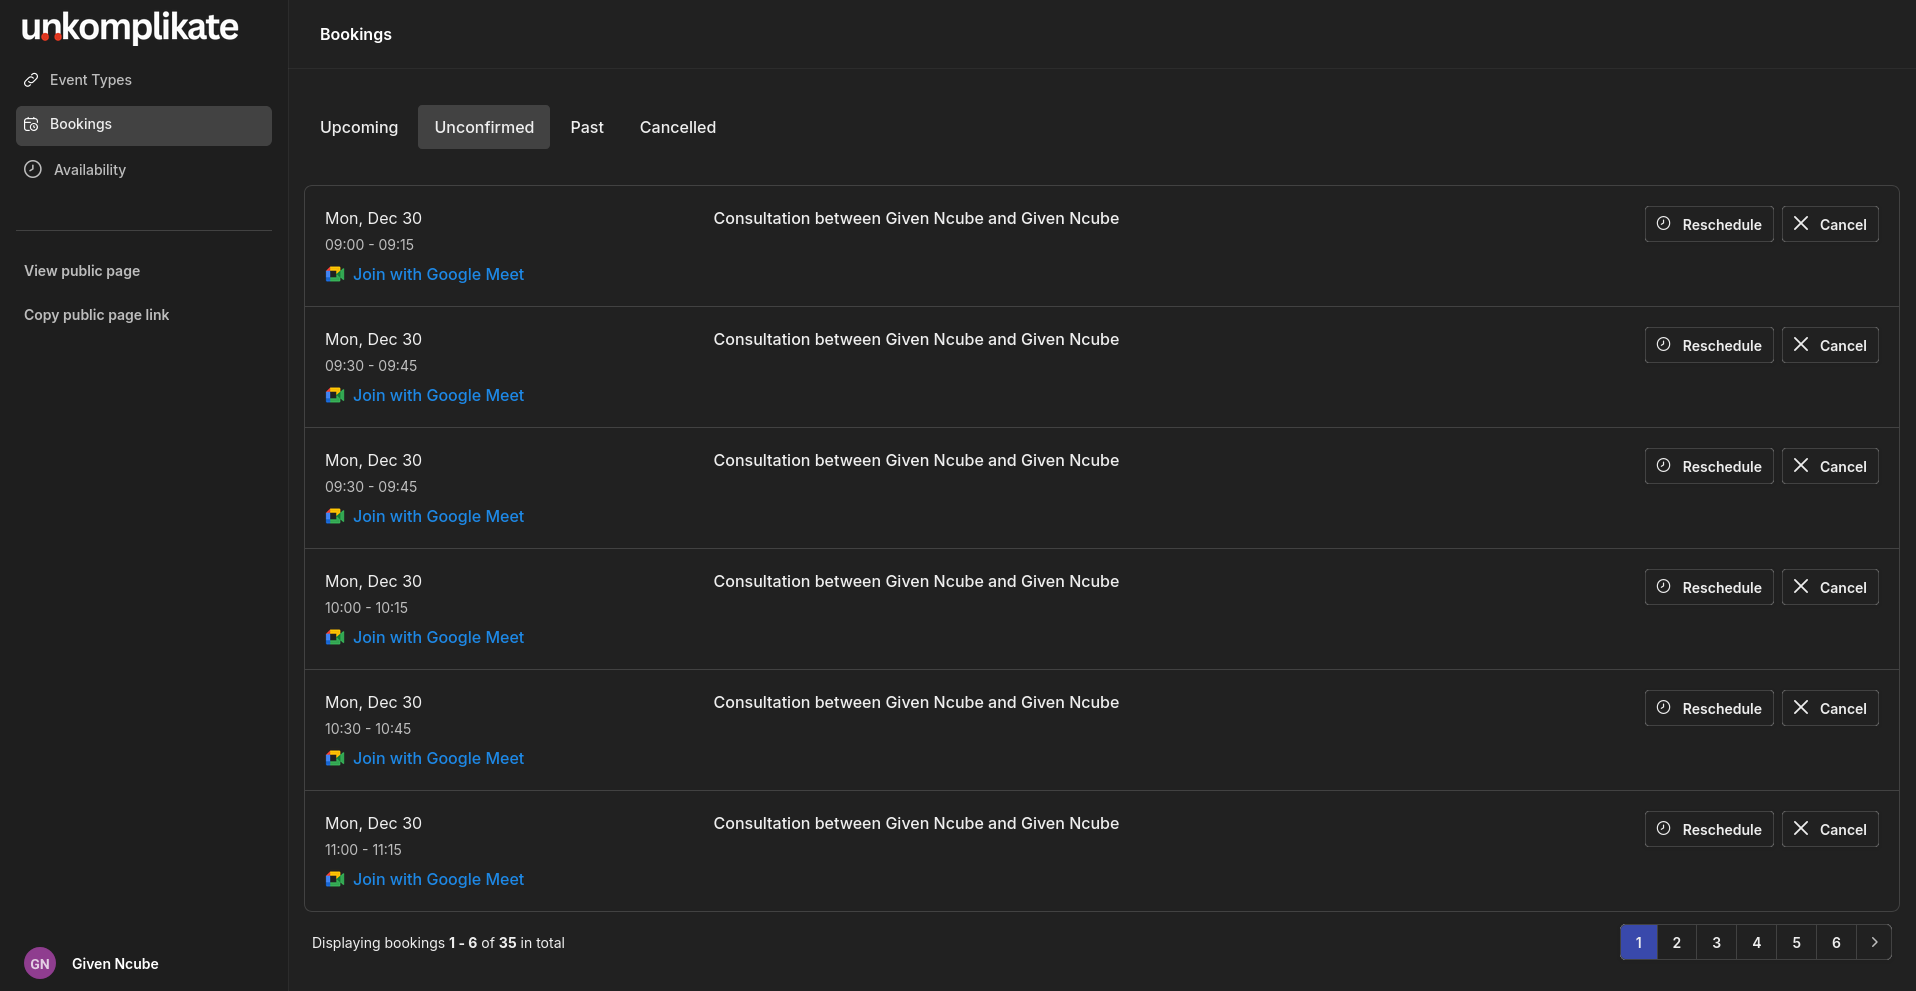Click the Availability clock icon in sidebar
Image resolution: width=1916 pixels, height=991 pixels.
pos(33,169)
